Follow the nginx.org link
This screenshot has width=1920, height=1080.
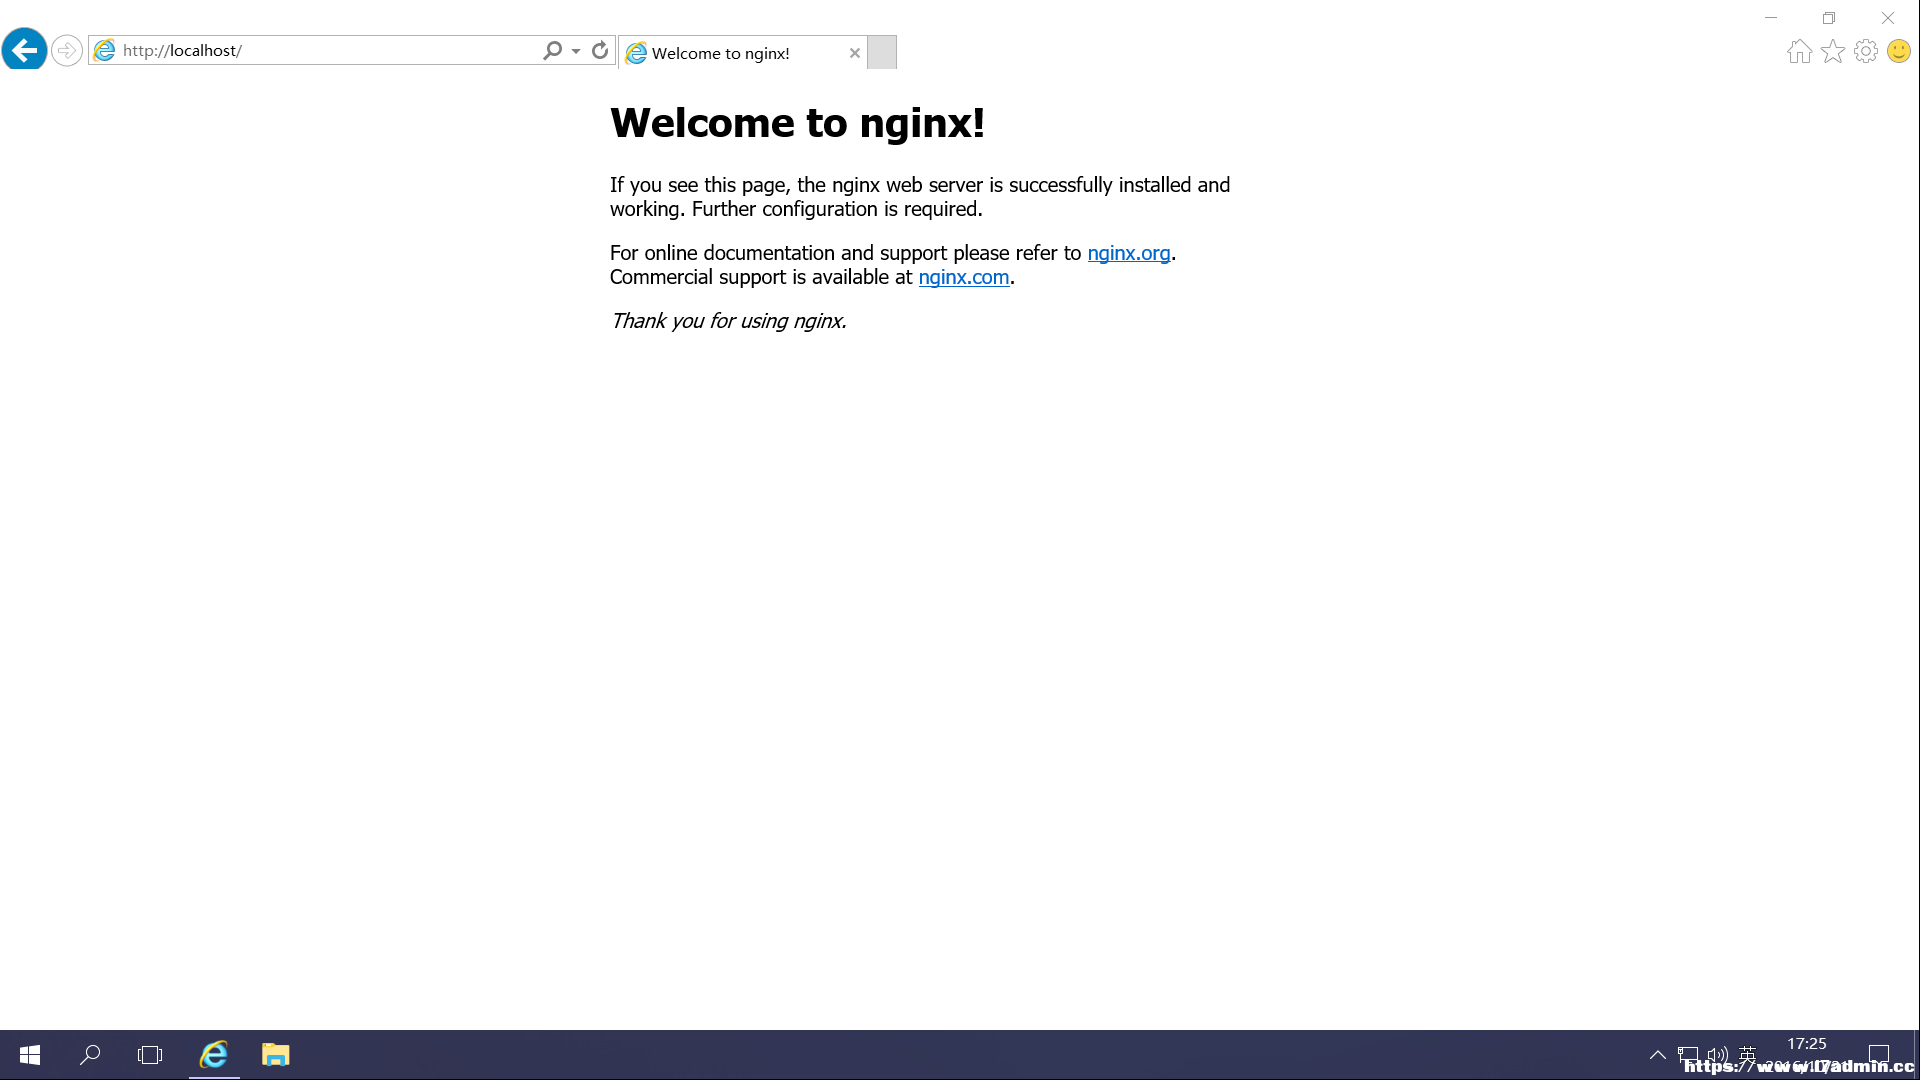click(1129, 253)
